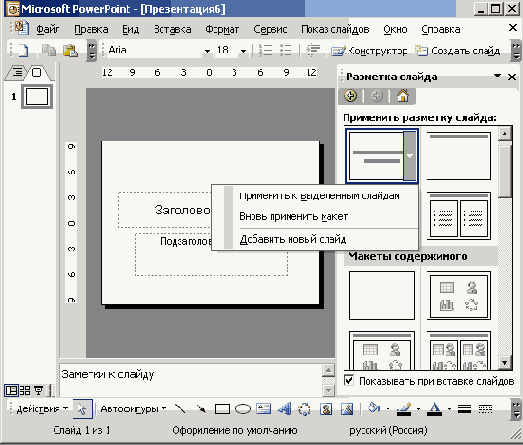Image resolution: width=523 pixels, height=445 pixels.
Task: Select the title and content layout
Action: coord(382,350)
